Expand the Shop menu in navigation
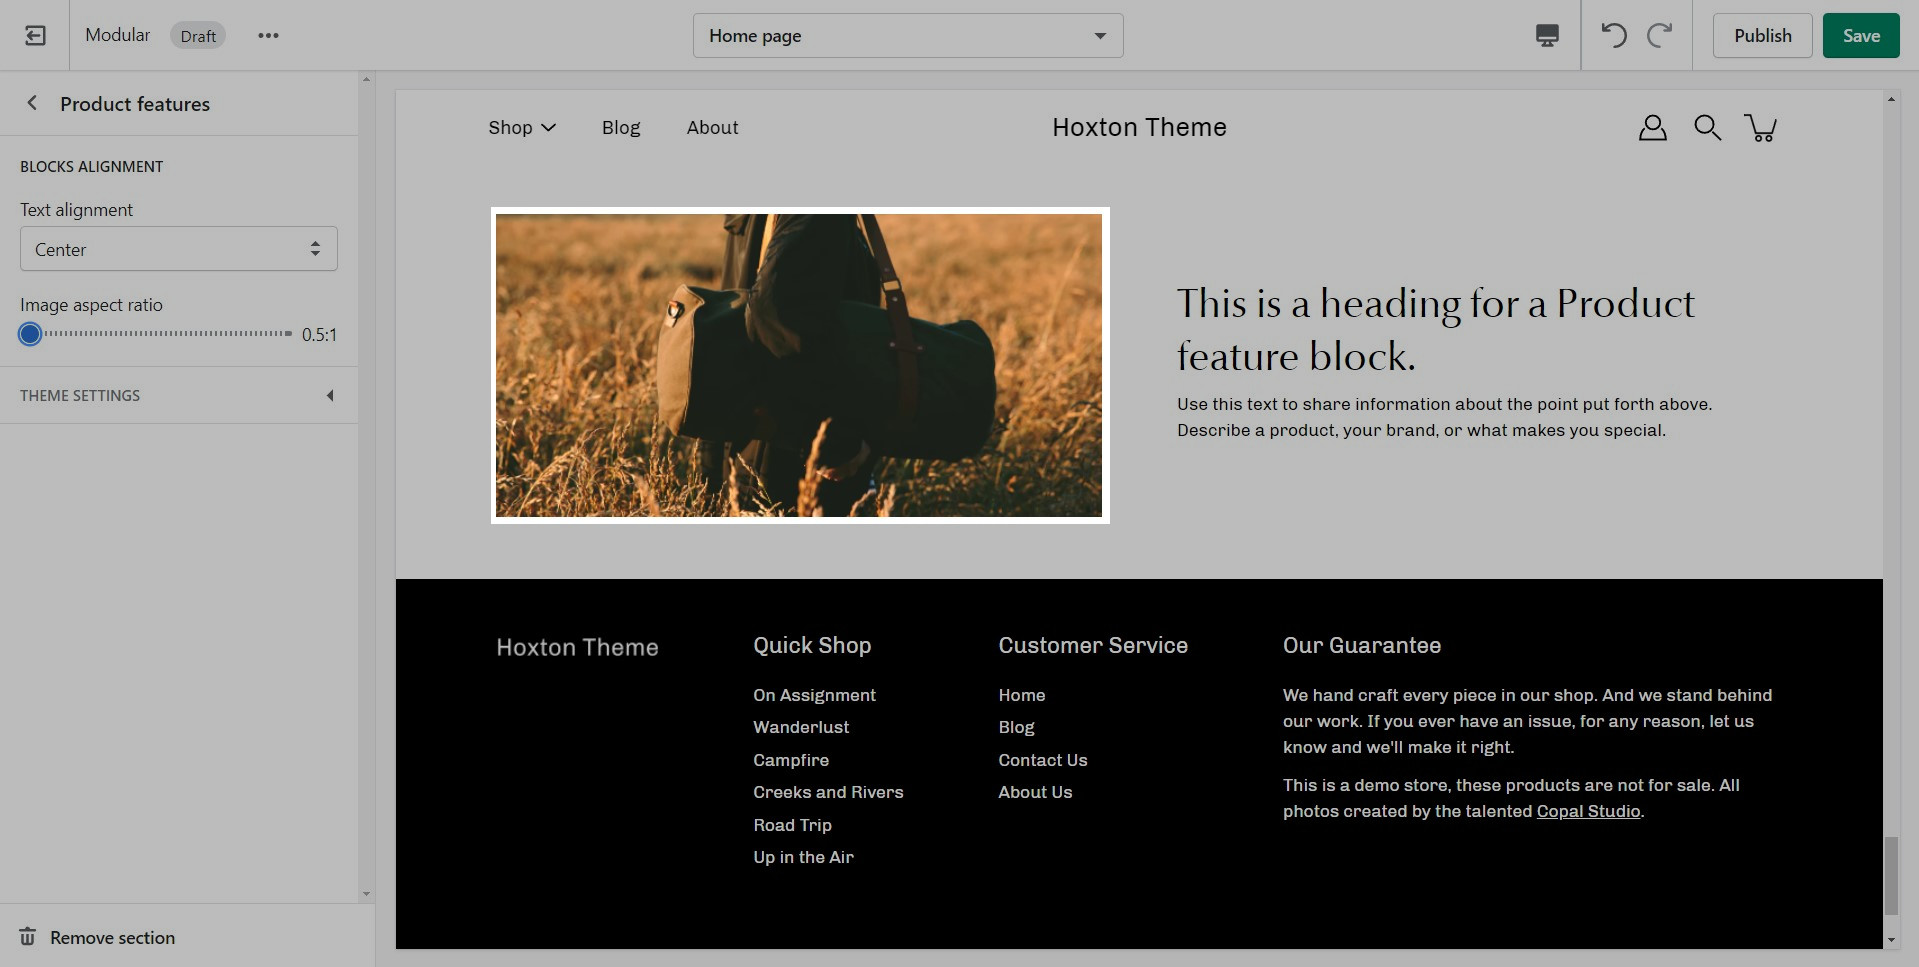Screen dimensions: 1919x967 pos(521,128)
